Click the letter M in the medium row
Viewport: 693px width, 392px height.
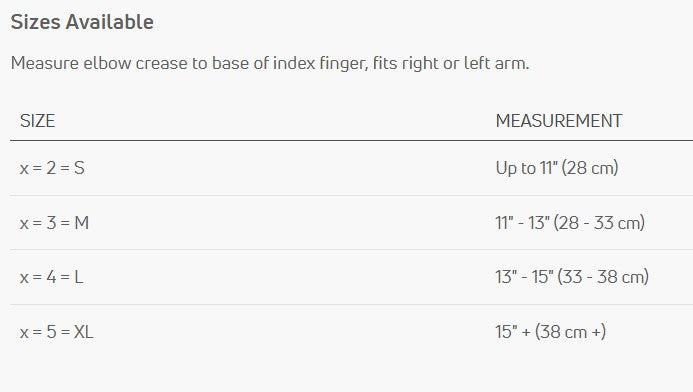click(81, 223)
